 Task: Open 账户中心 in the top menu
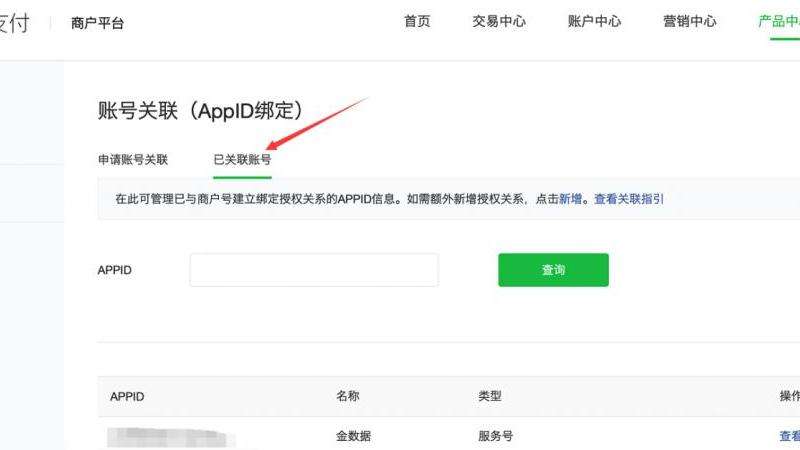tap(594, 22)
